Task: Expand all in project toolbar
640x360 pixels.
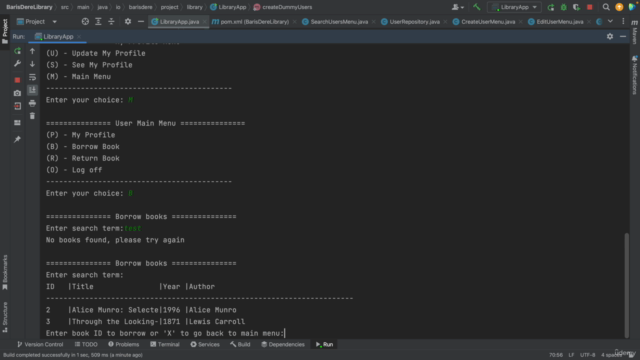Action: coord(98,21)
